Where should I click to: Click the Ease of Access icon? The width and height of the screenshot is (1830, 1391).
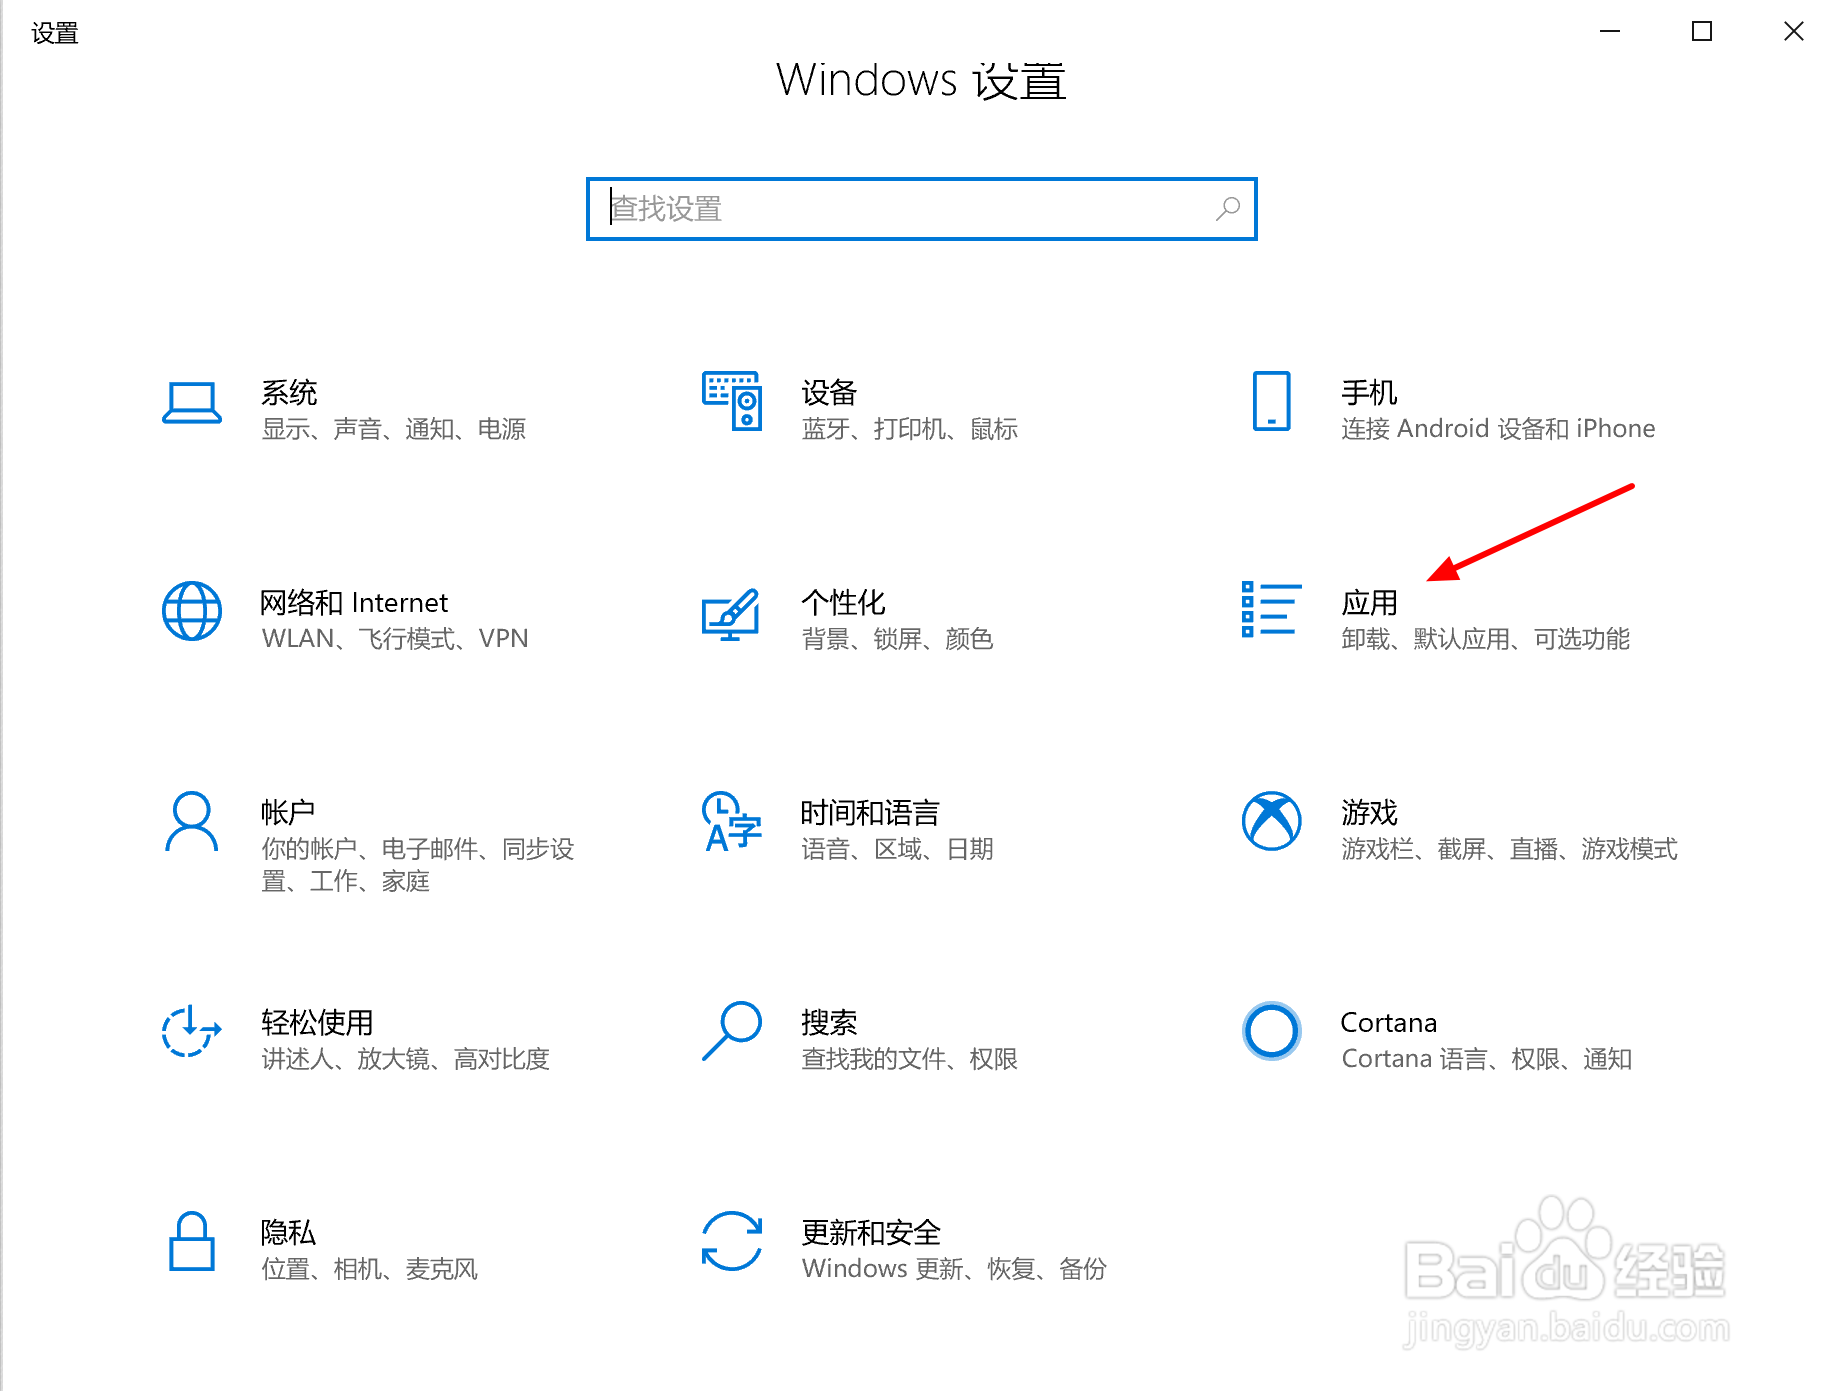(x=191, y=1031)
